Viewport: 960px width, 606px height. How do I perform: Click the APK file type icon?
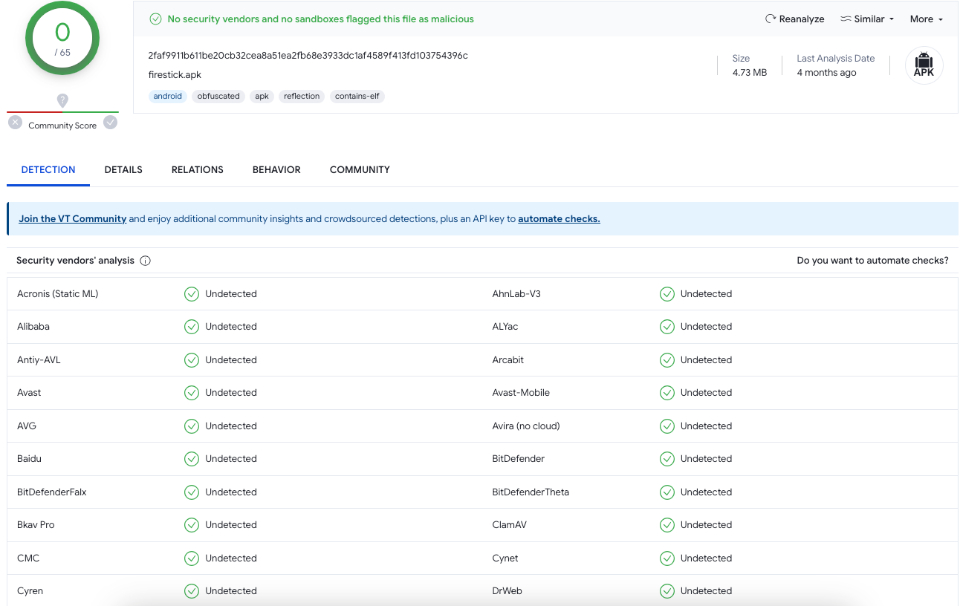[923, 65]
